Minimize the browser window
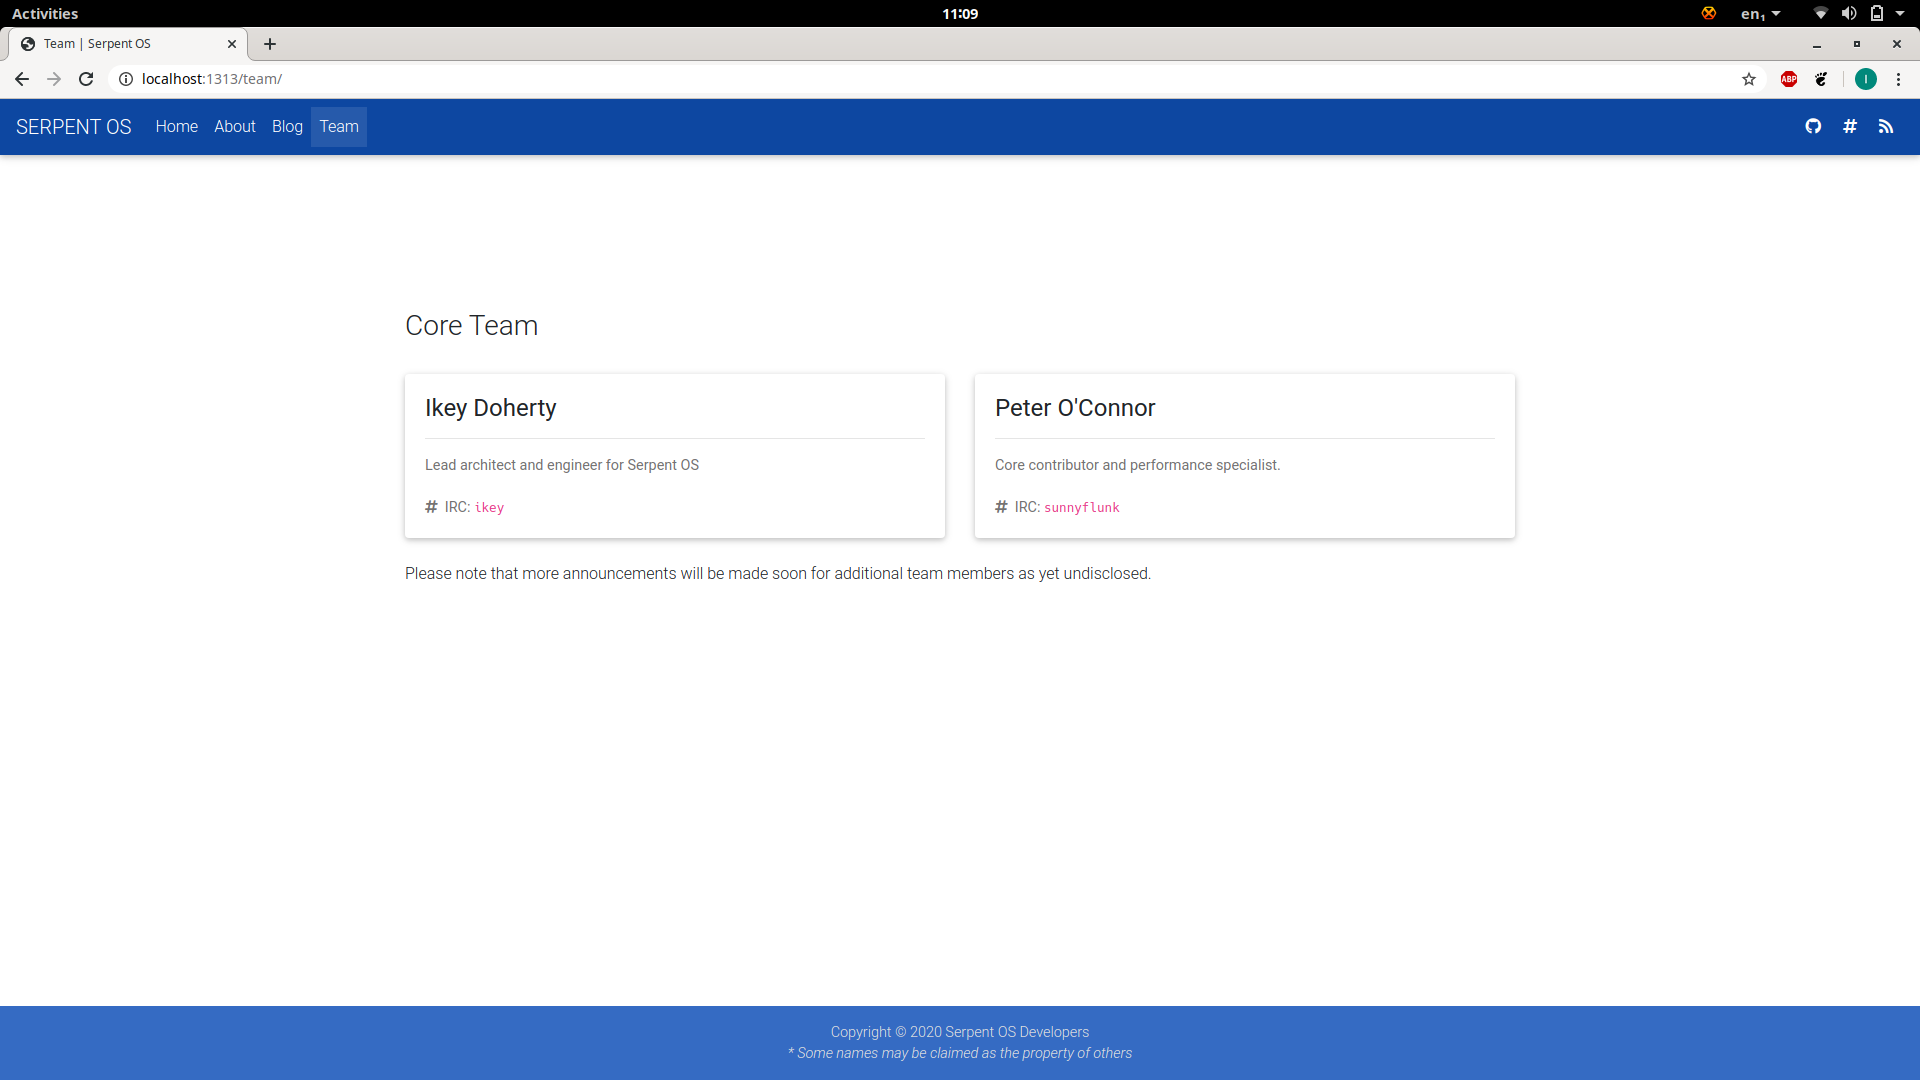1920x1080 pixels. [x=1817, y=44]
